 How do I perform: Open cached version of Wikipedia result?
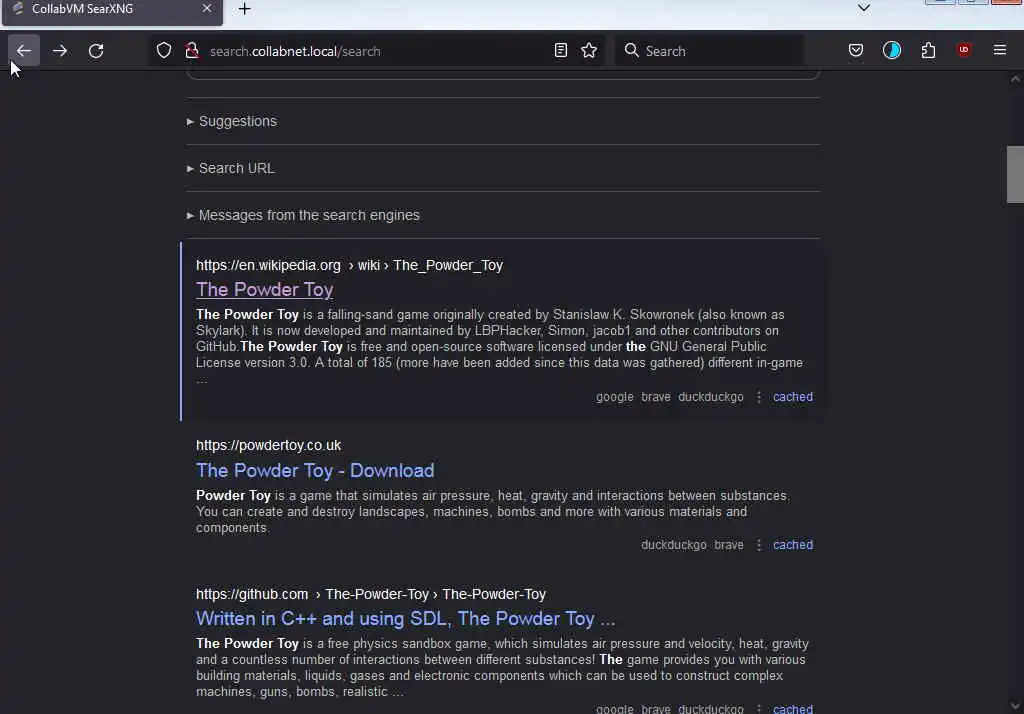point(793,397)
